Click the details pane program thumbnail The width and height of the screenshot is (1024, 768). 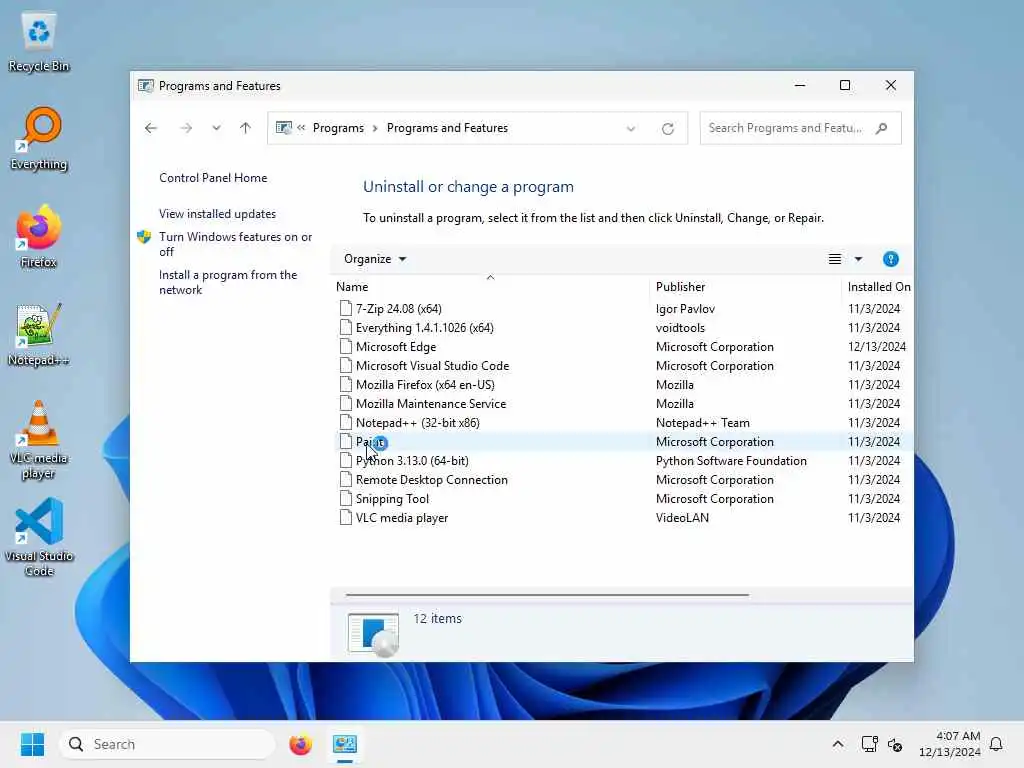[x=373, y=633]
